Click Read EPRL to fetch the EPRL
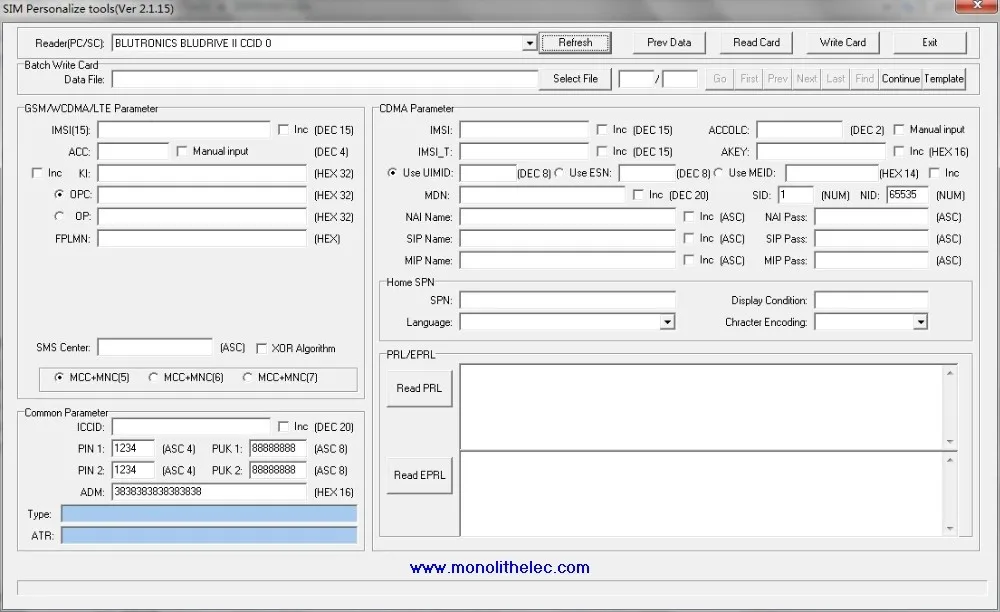 coord(419,475)
